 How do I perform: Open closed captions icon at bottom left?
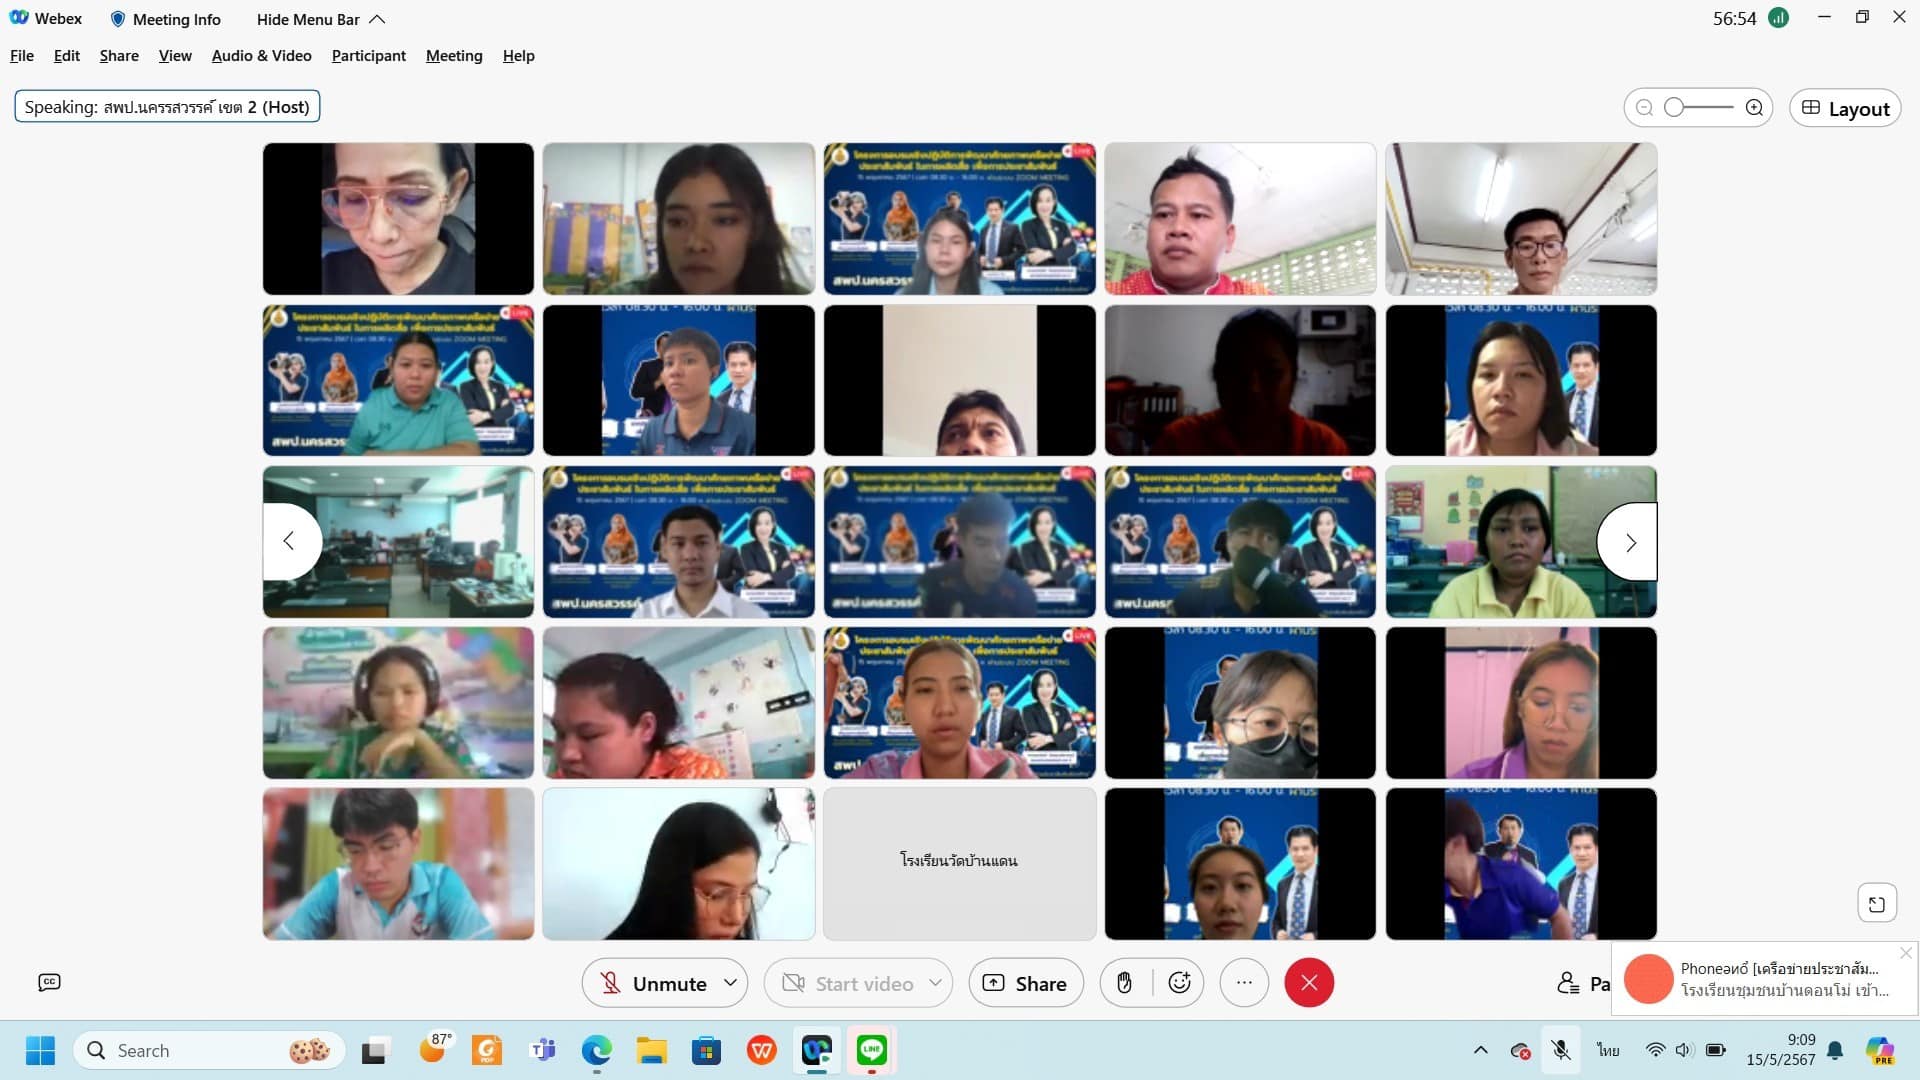(49, 983)
